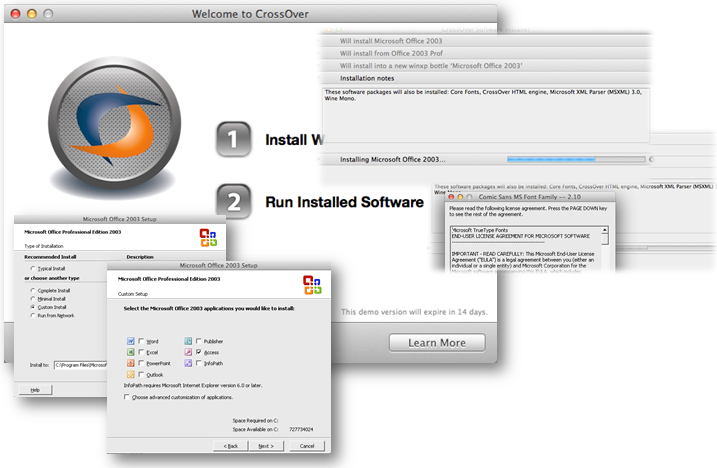The width and height of the screenshot is (717, 468).
Task: Click the Help button in Office Setup
Action: 35,390
